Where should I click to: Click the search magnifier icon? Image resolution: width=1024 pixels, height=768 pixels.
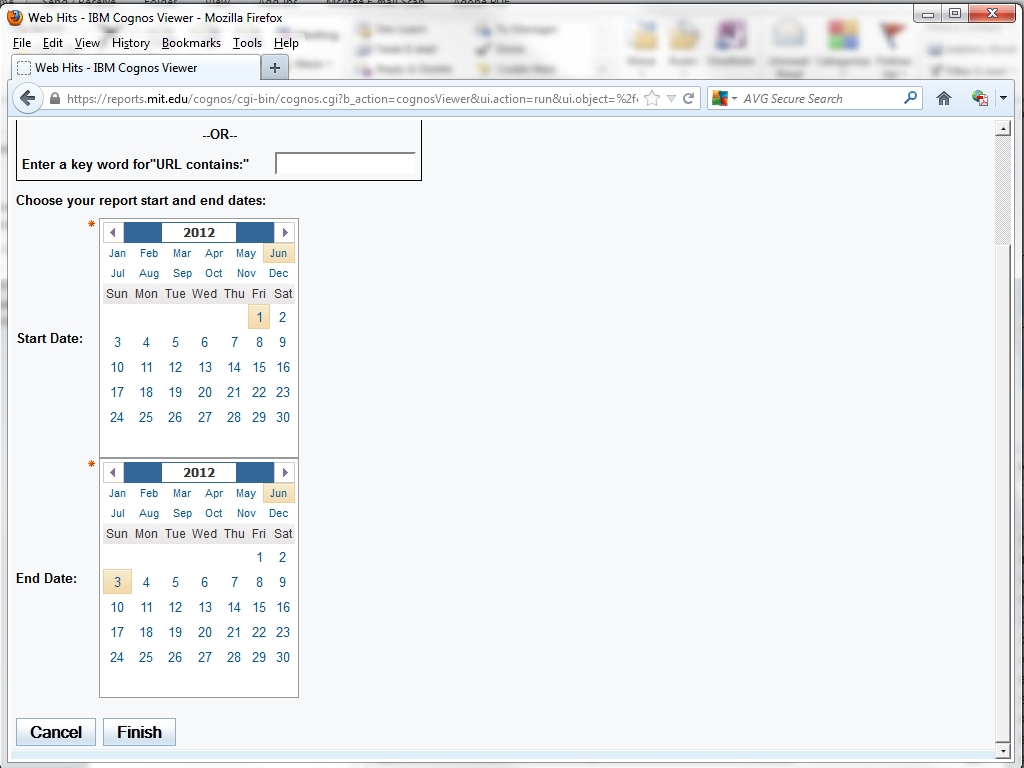(x=910, y=98)
